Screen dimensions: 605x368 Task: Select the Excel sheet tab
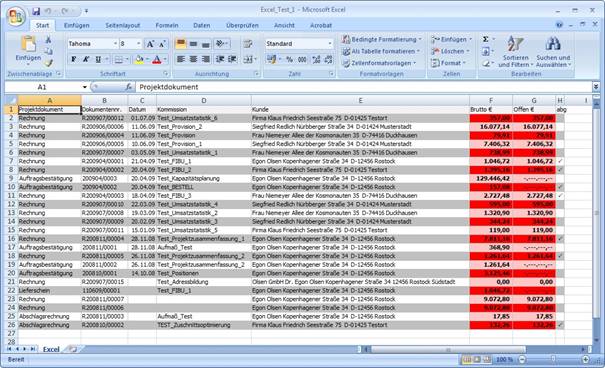tap(51, 349)
